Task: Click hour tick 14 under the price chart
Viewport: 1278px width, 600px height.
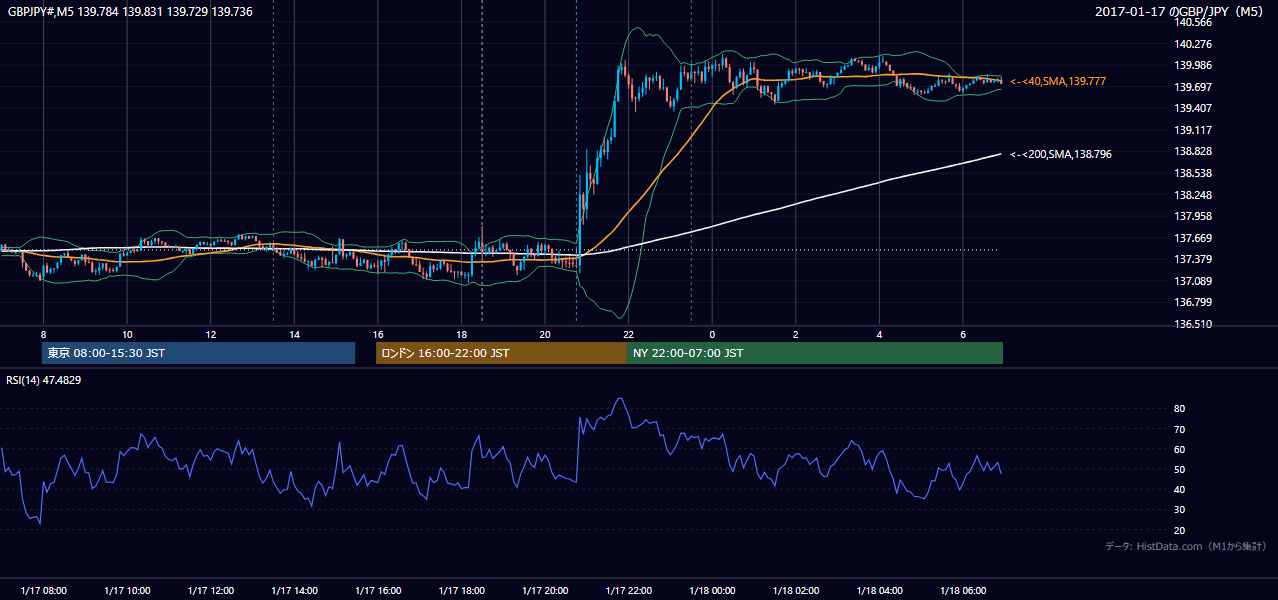Action: pyautogui.click(x=294, y=333)
